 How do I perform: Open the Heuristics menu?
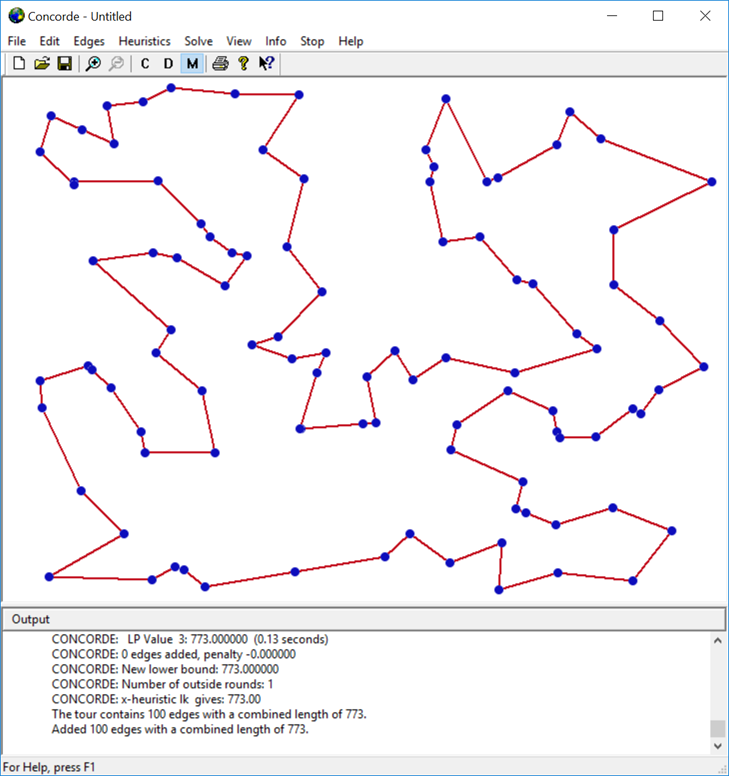click(145, 41)
